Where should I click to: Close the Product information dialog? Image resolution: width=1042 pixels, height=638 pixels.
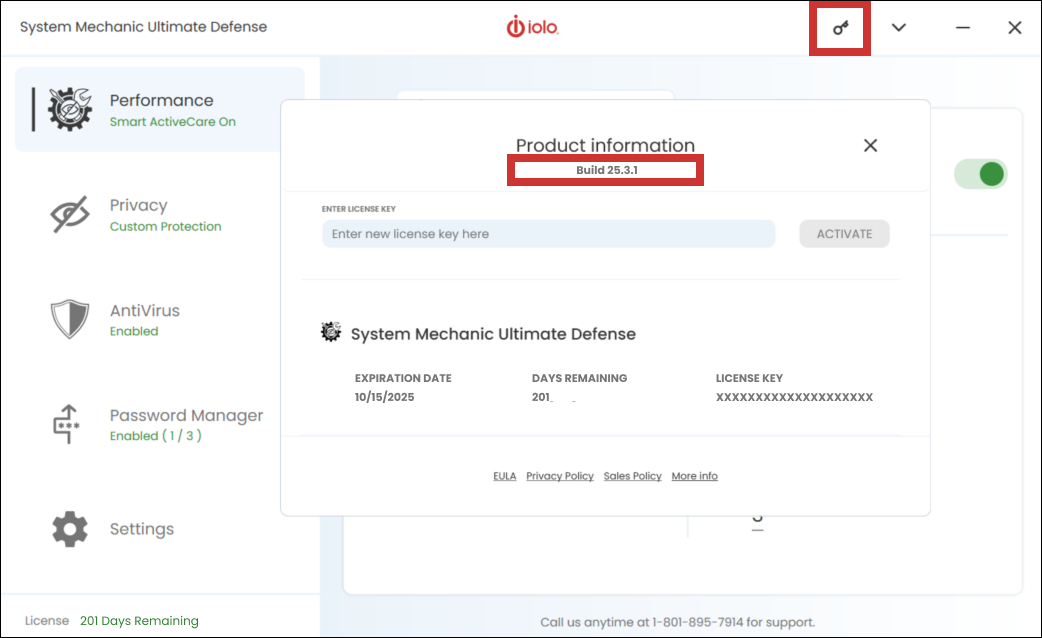click(x=871, y=146)
